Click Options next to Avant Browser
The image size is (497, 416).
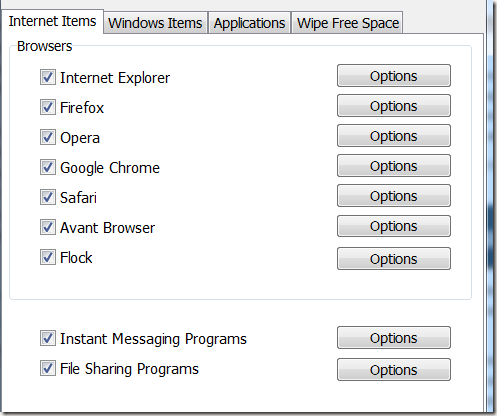pyautogui.click(x=394, y=226)
